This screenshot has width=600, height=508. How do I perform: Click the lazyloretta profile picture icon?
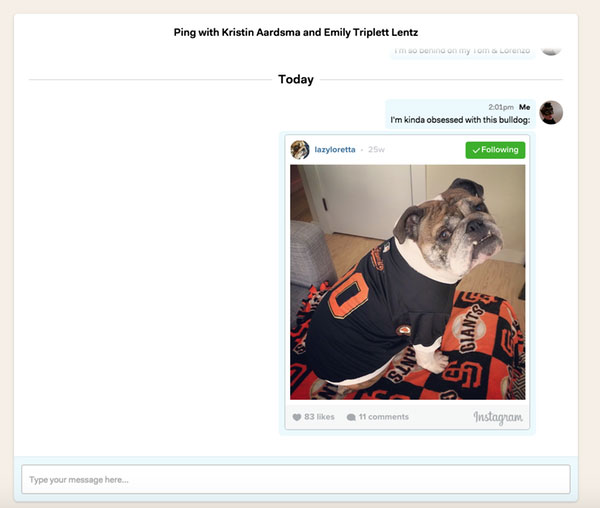(300, 150)
